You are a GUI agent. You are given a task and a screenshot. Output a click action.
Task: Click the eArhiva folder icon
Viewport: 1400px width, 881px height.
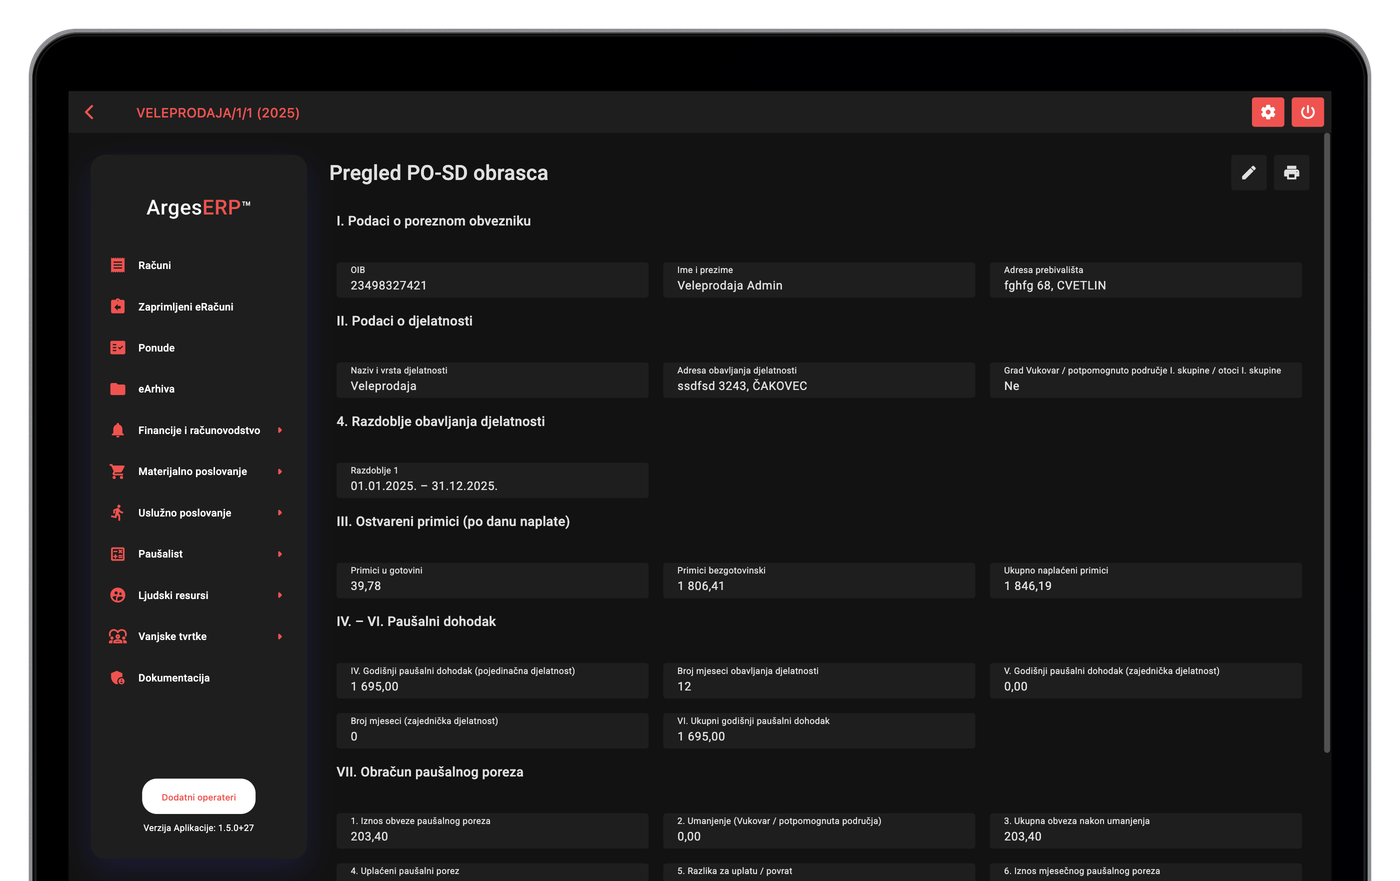click(118, 389)
